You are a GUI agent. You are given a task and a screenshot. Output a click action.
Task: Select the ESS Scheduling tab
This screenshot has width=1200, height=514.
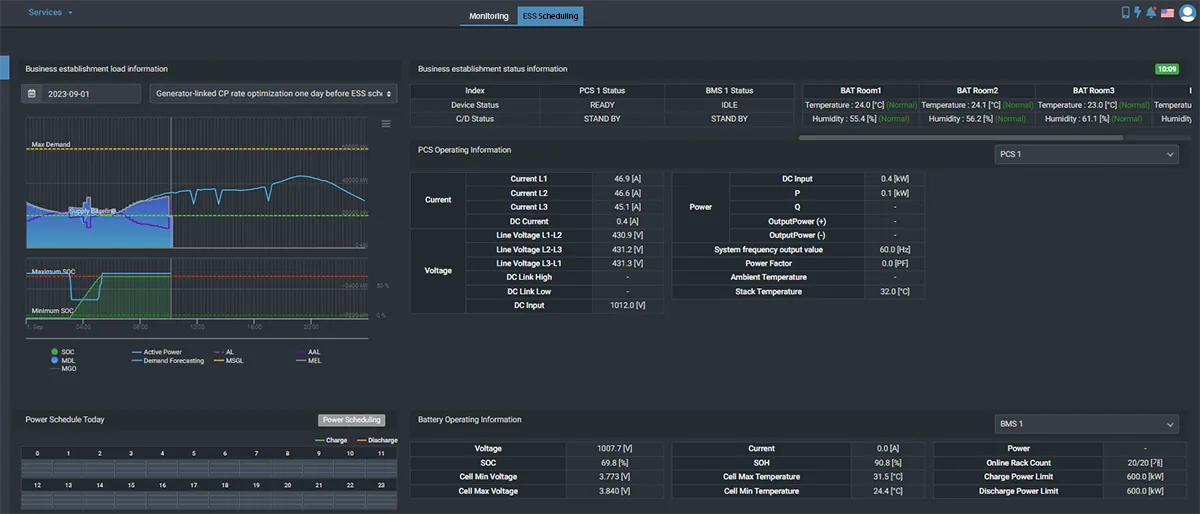(x=550, y=16)
